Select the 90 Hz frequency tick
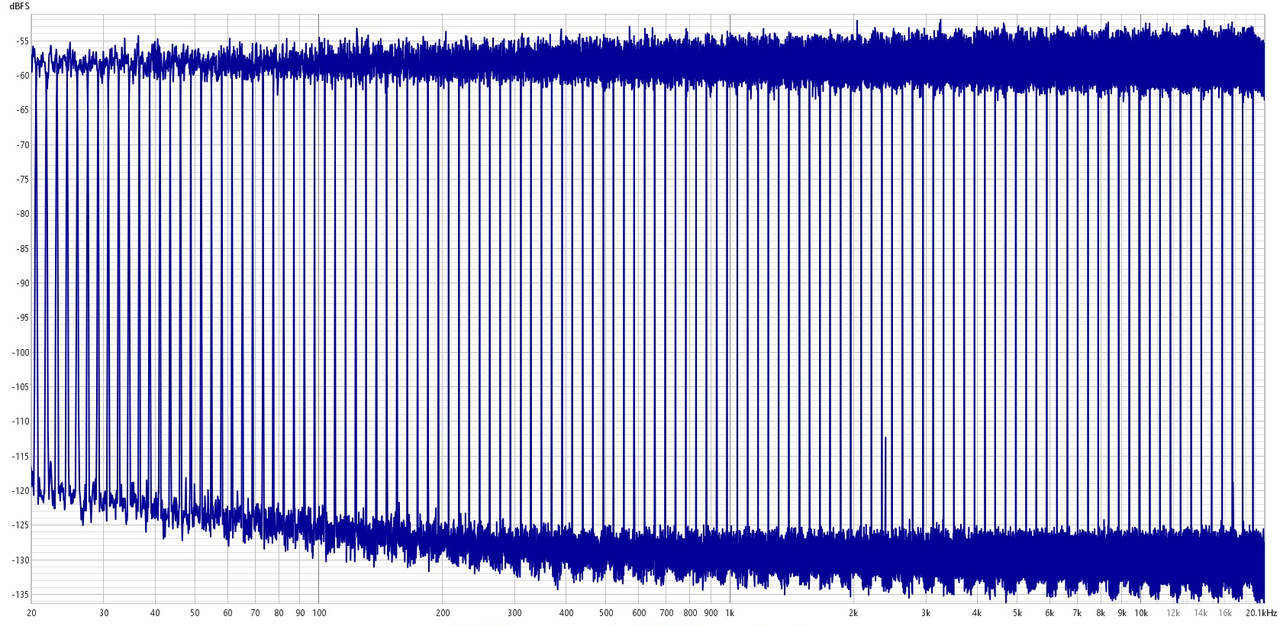This screenshot has width=1280, height=627. 300,612
